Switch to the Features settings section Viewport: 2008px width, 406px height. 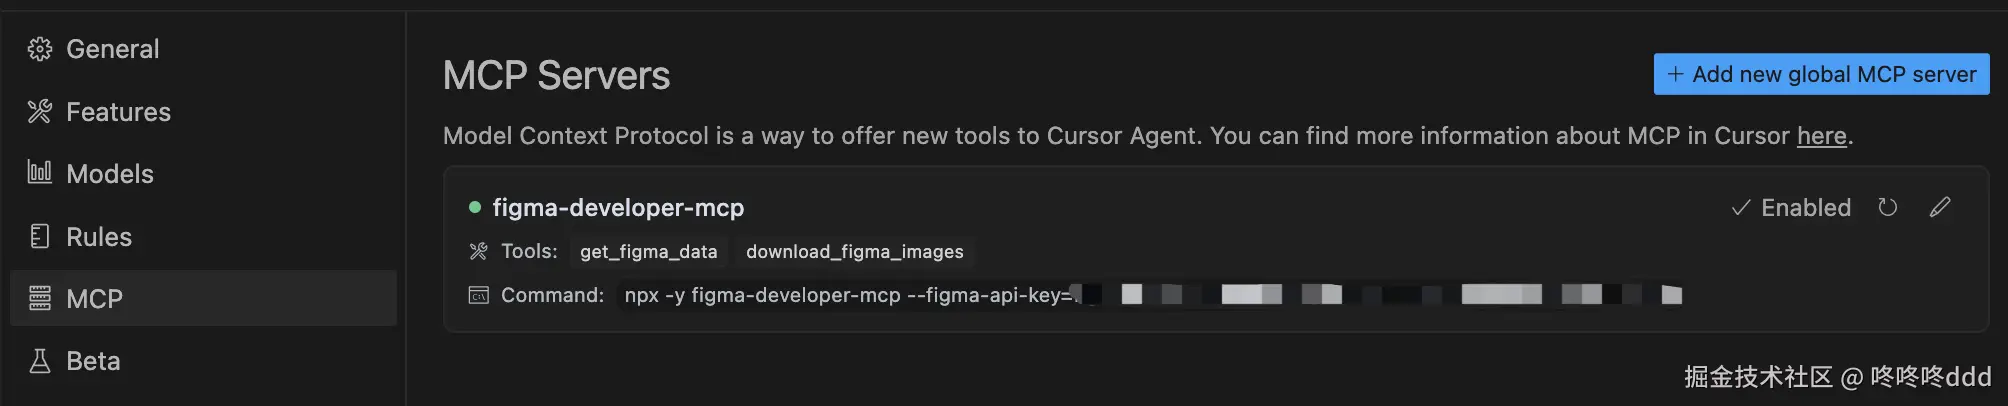pos(118,112)
